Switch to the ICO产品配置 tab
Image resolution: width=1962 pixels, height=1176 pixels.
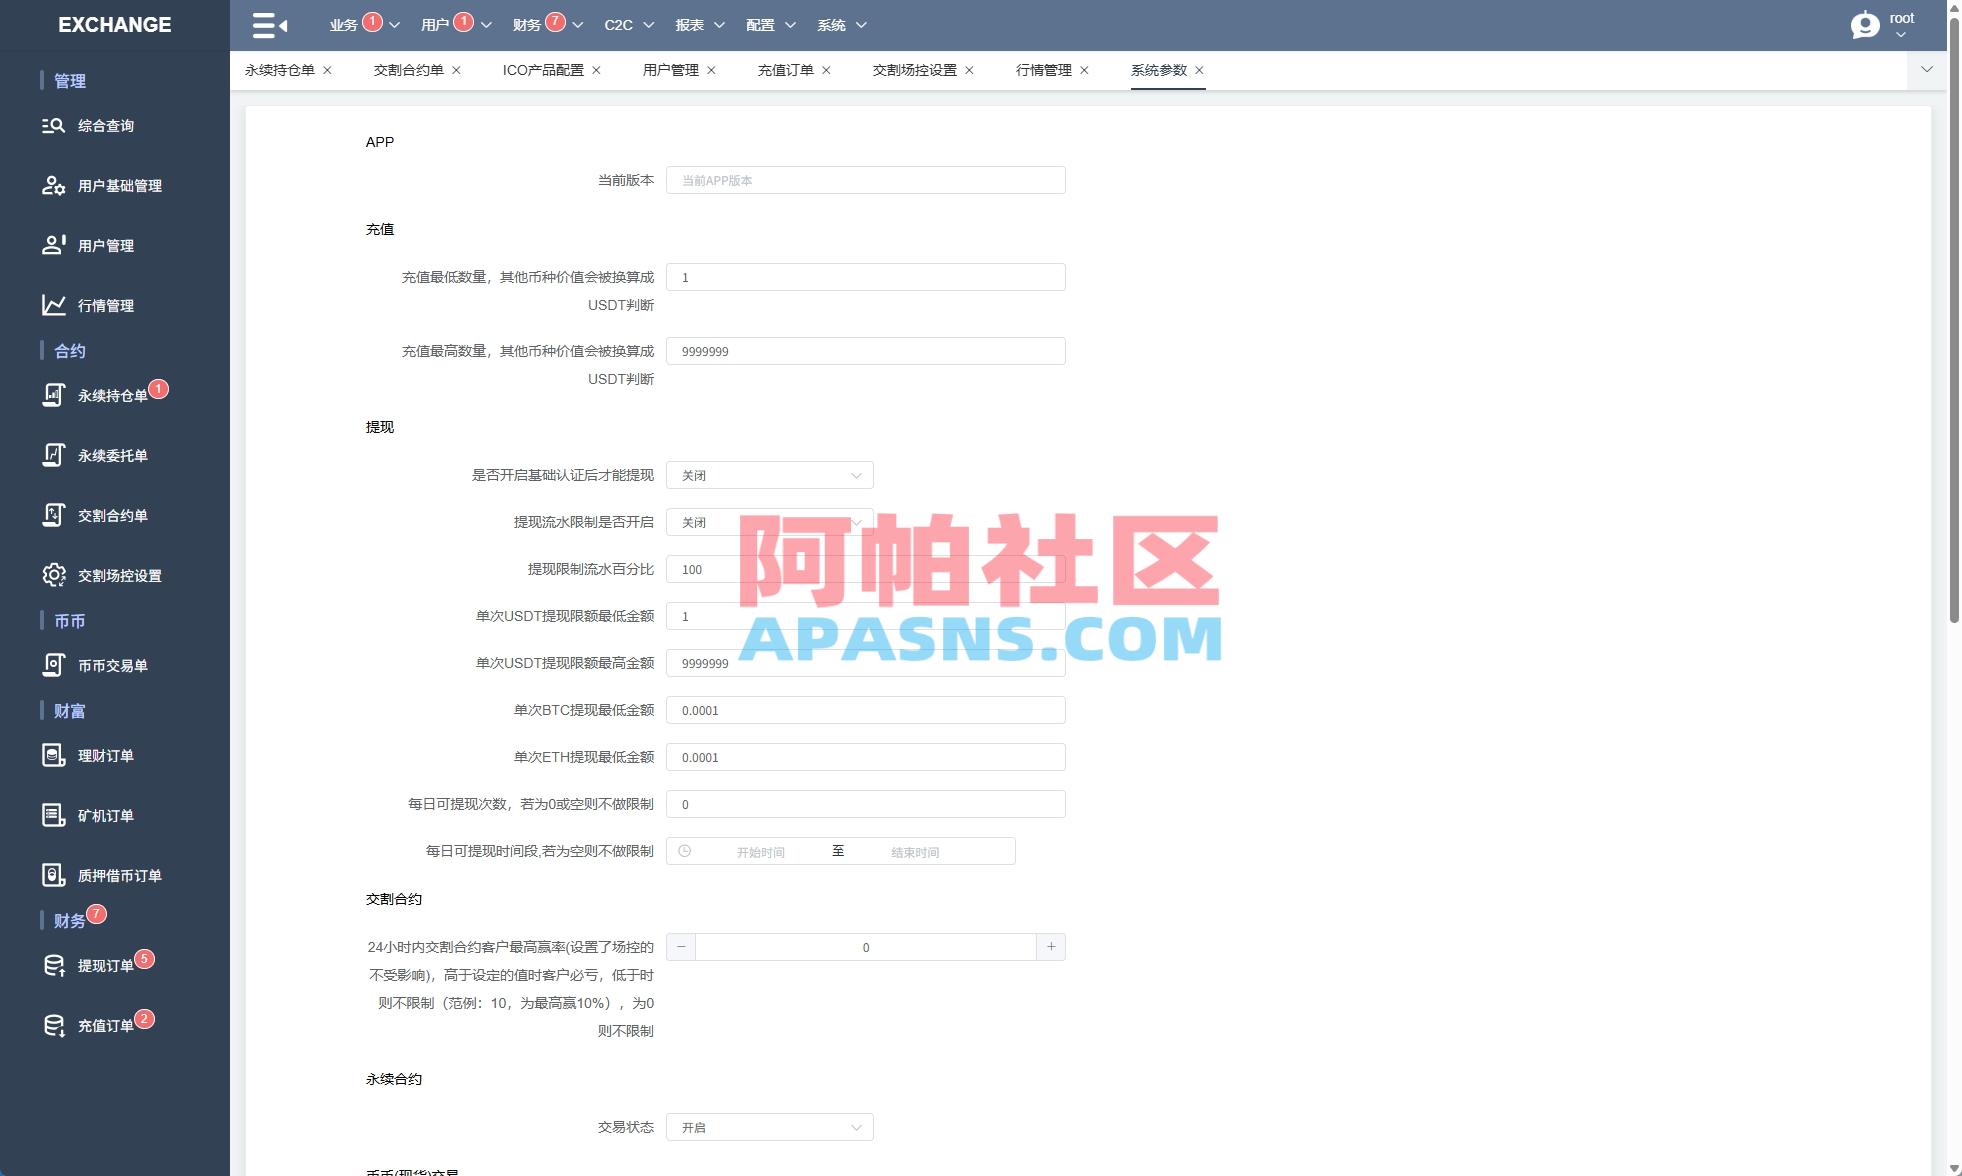coord(544,70)
